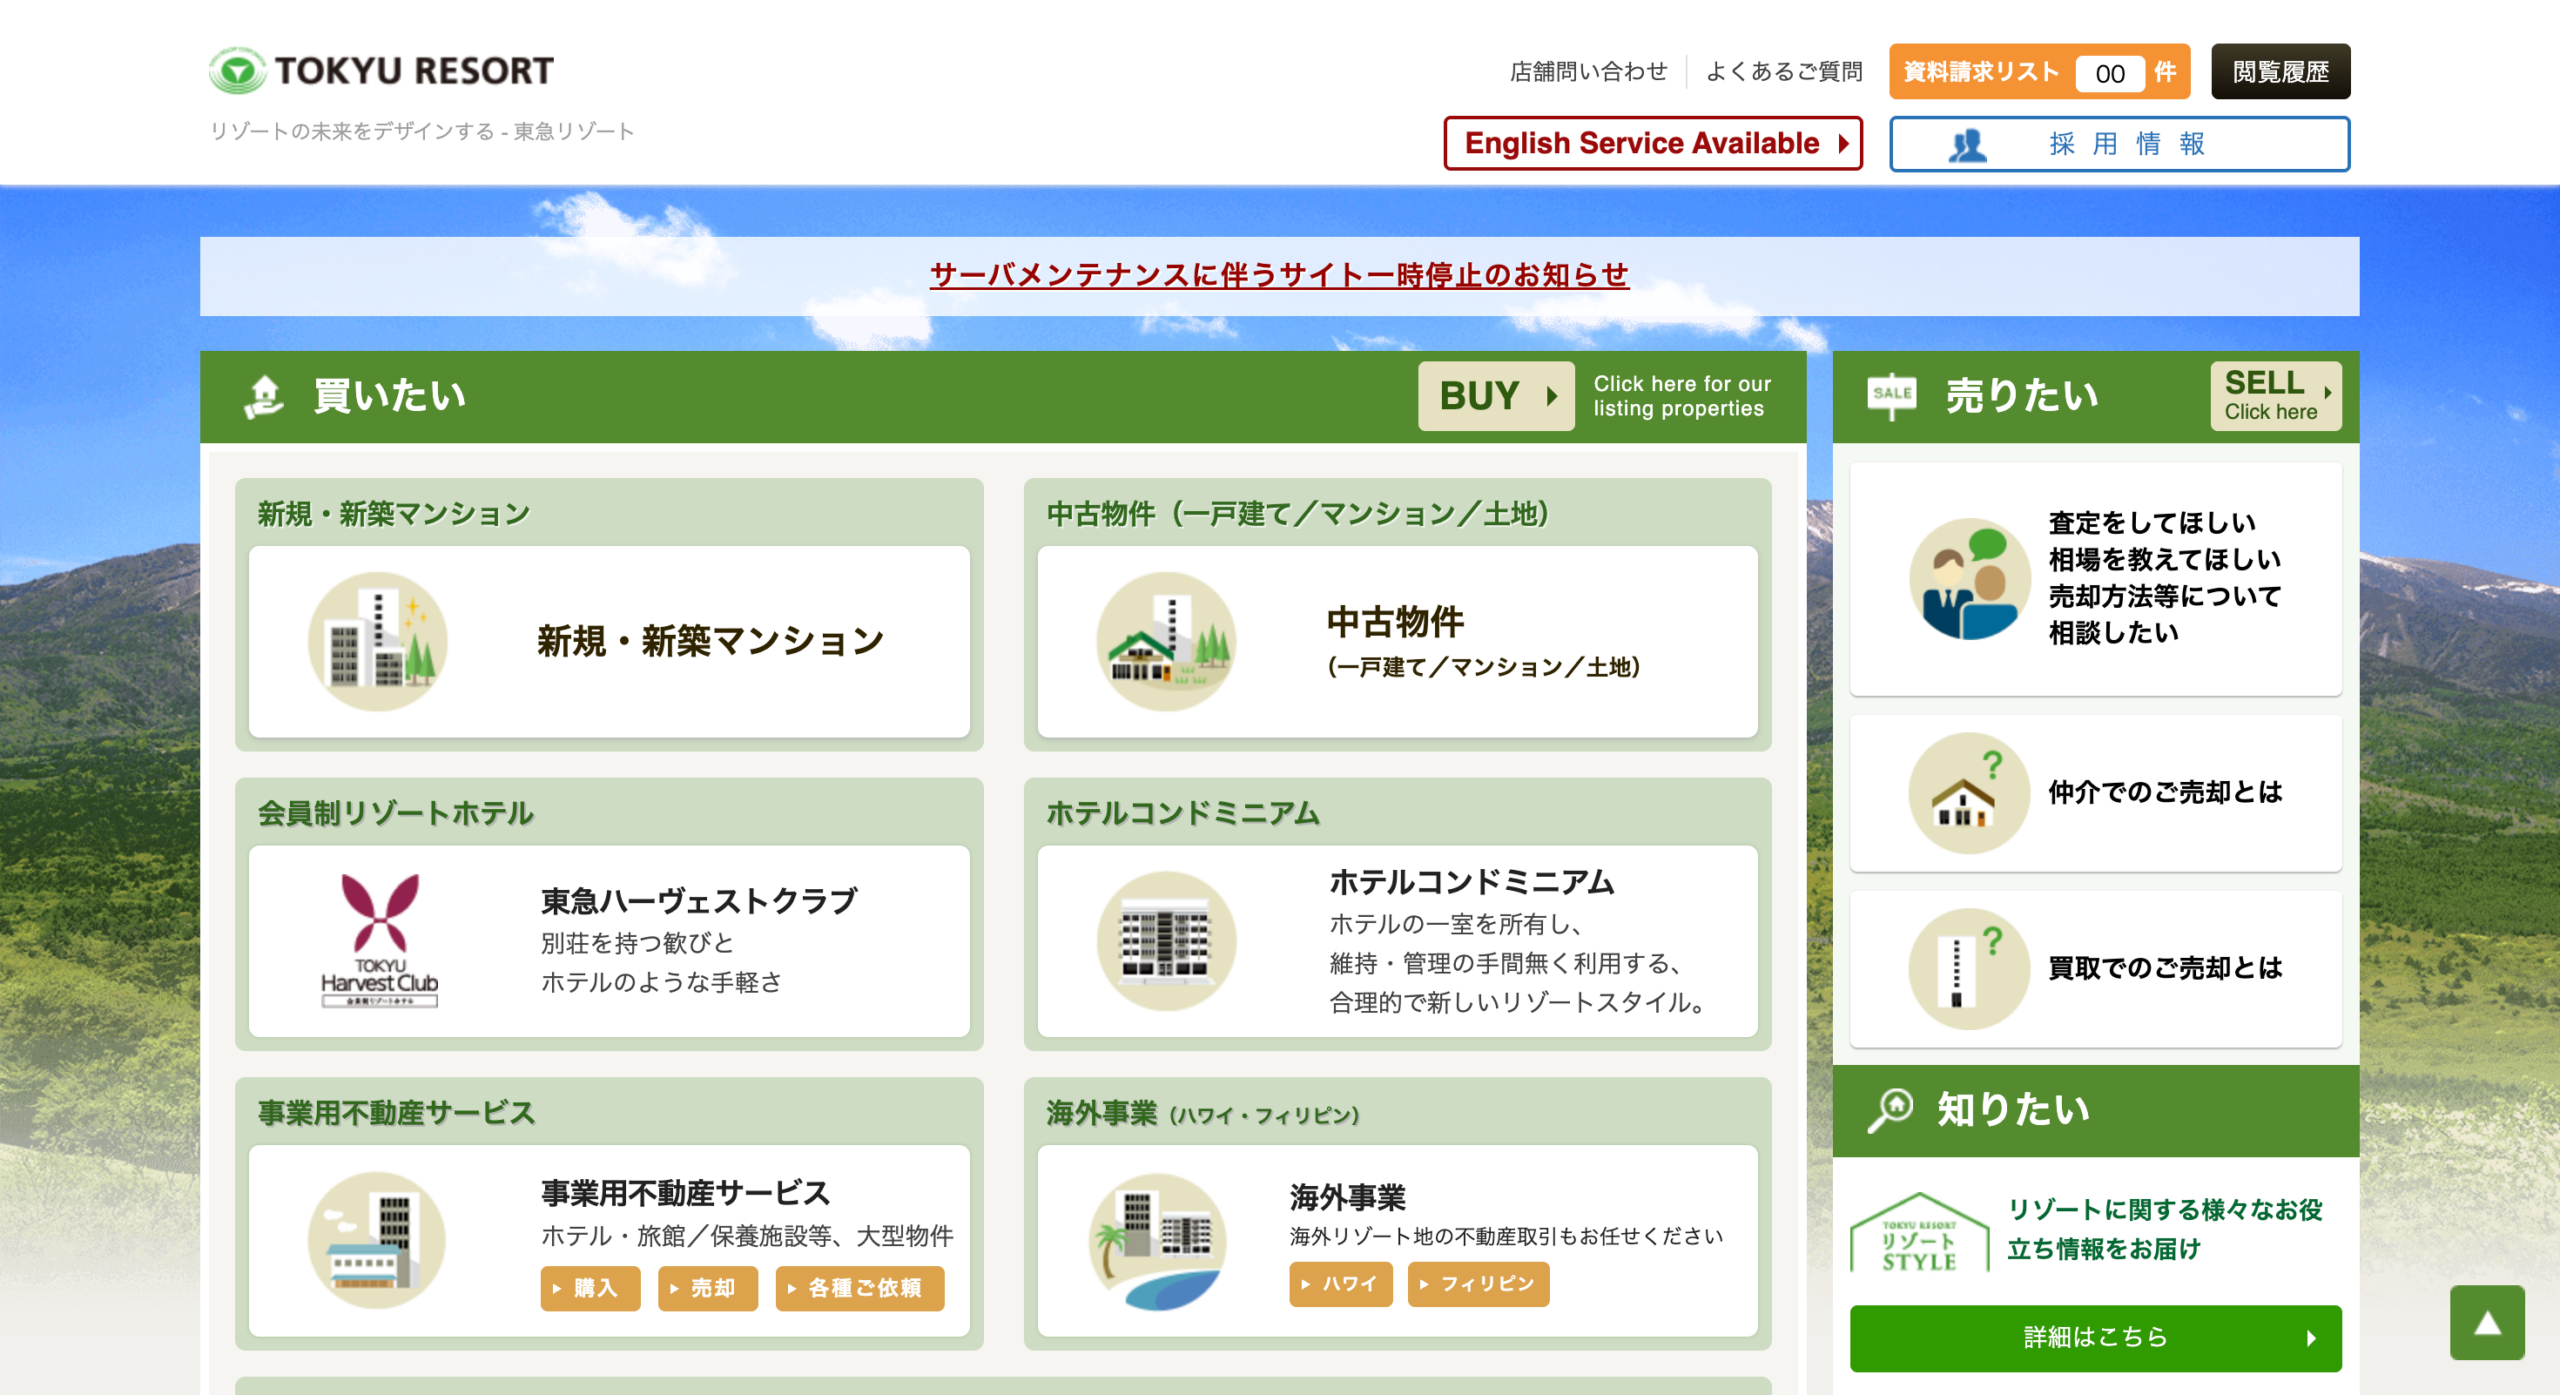Open ホテルコンドミニアム card title
This screenshot has height=1395, width=2560.
pyautogui.click(x=1471, y=882)
